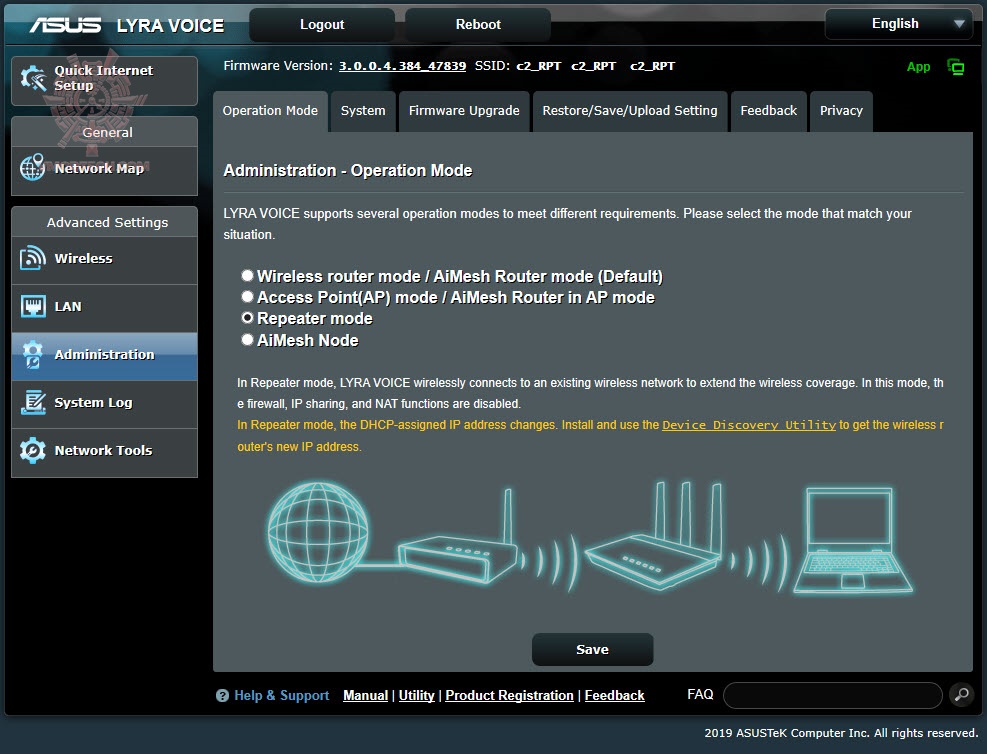The width and height of the screenshot is (987, 754).
Task: Select the Administration sidebar label
Action: (x=104, y=354)
